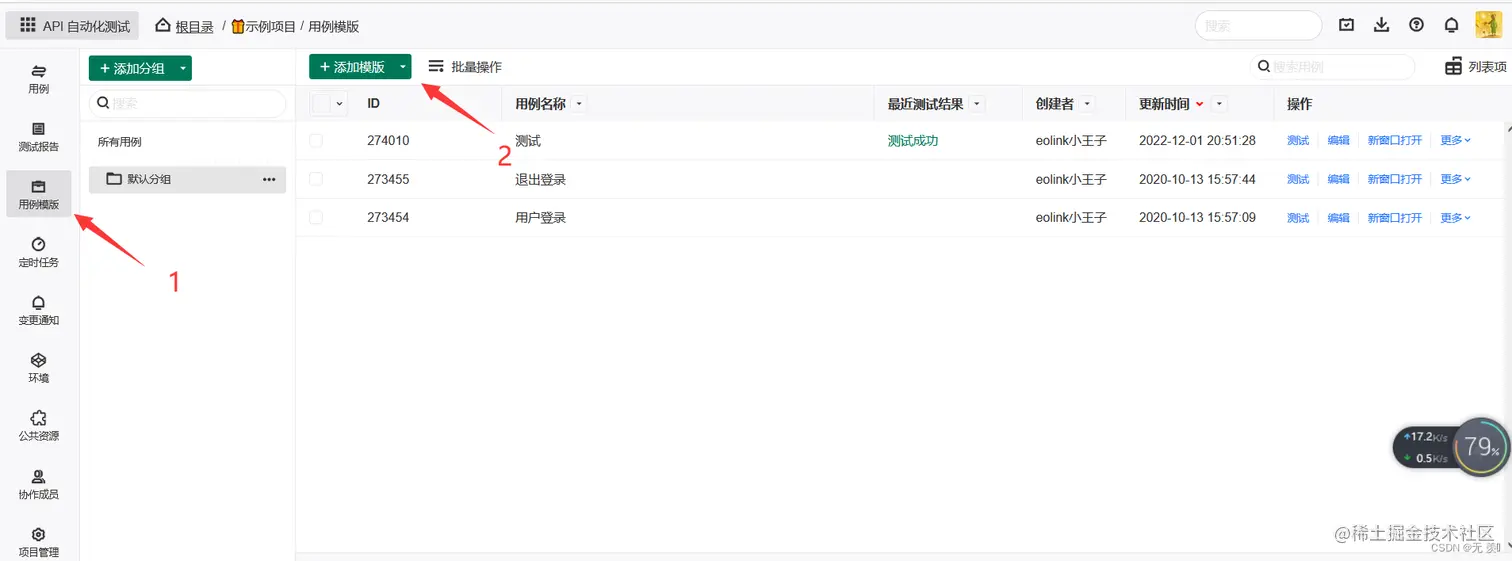Open the 添加分组 dropdown arrow
Viewport: 1512px width, 561px height.
(182, 68)
